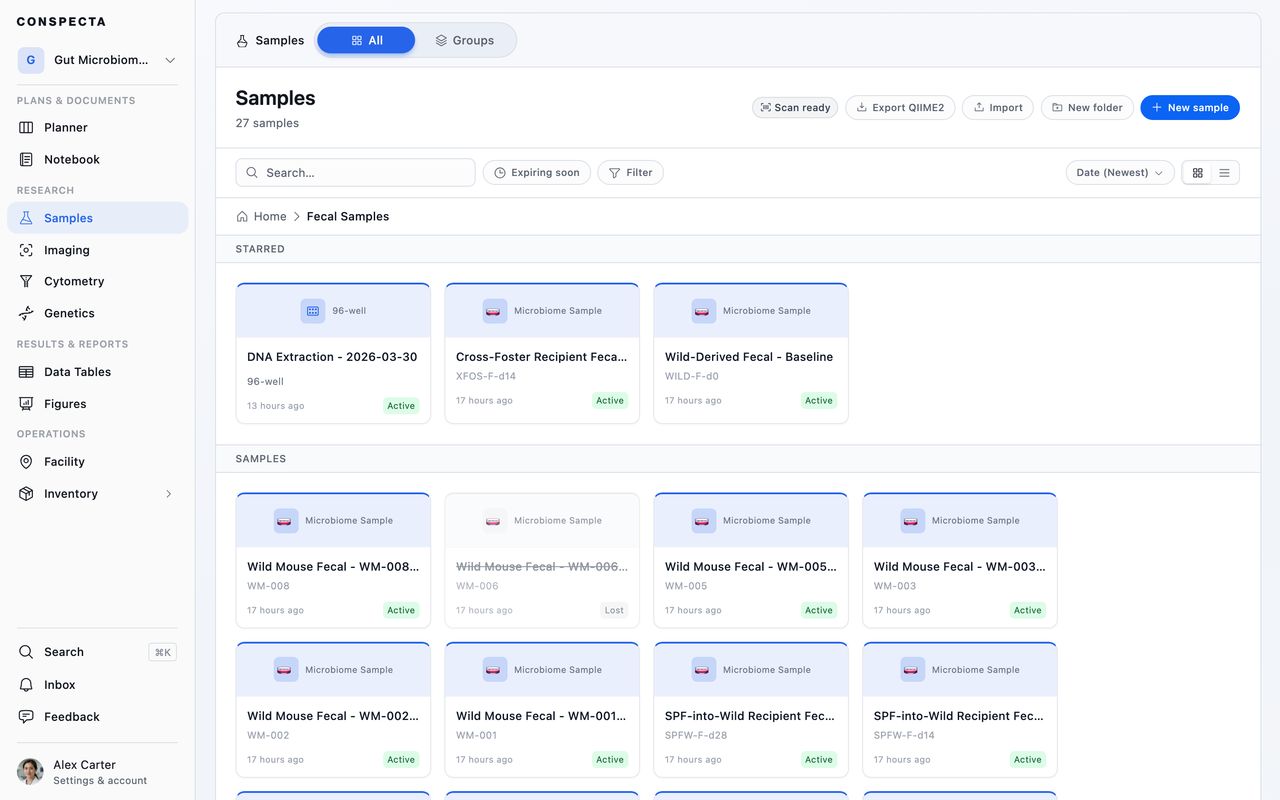
Task: Click the sample icon on Cross-Foster Recipient card
Action: tap(494, 311)
